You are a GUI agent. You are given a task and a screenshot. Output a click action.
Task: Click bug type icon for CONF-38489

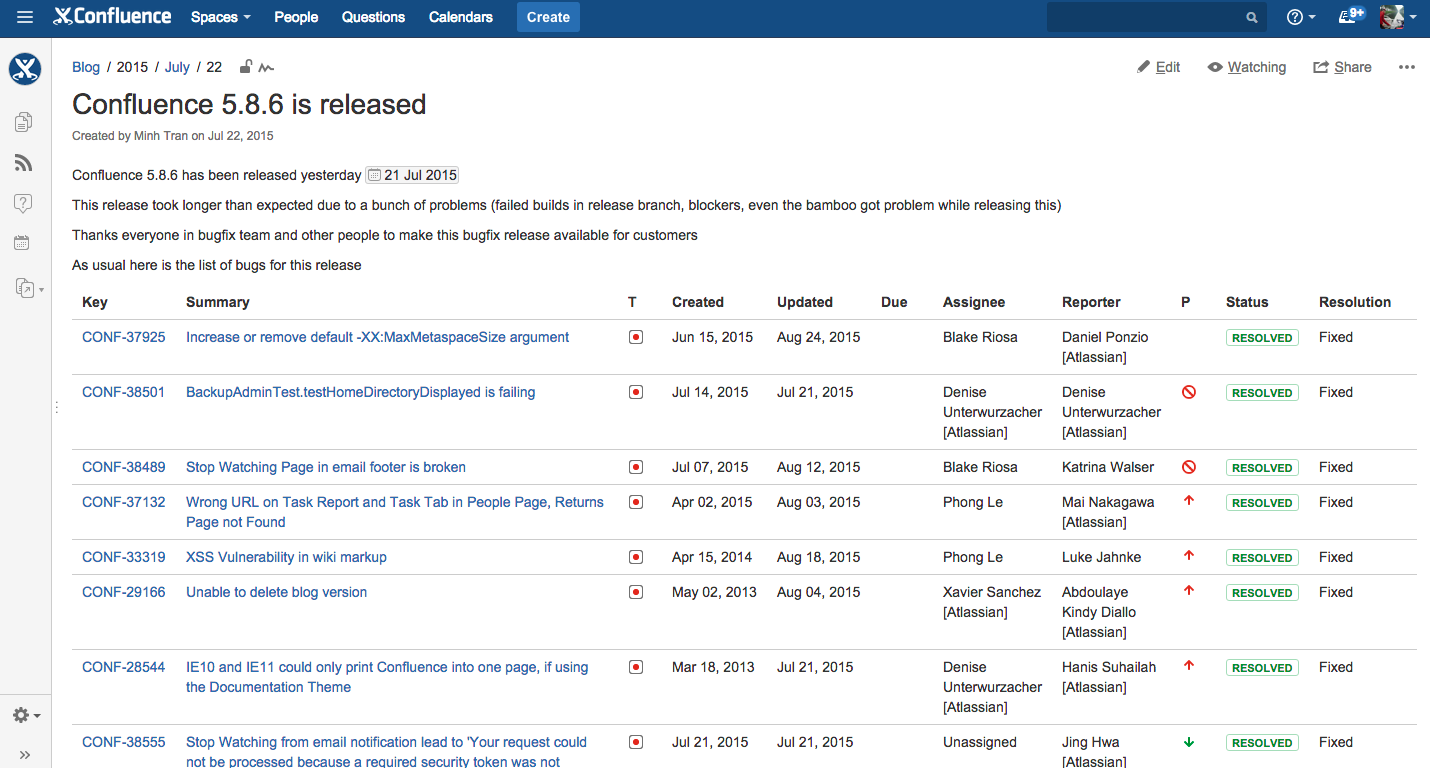tap(635, 467)
